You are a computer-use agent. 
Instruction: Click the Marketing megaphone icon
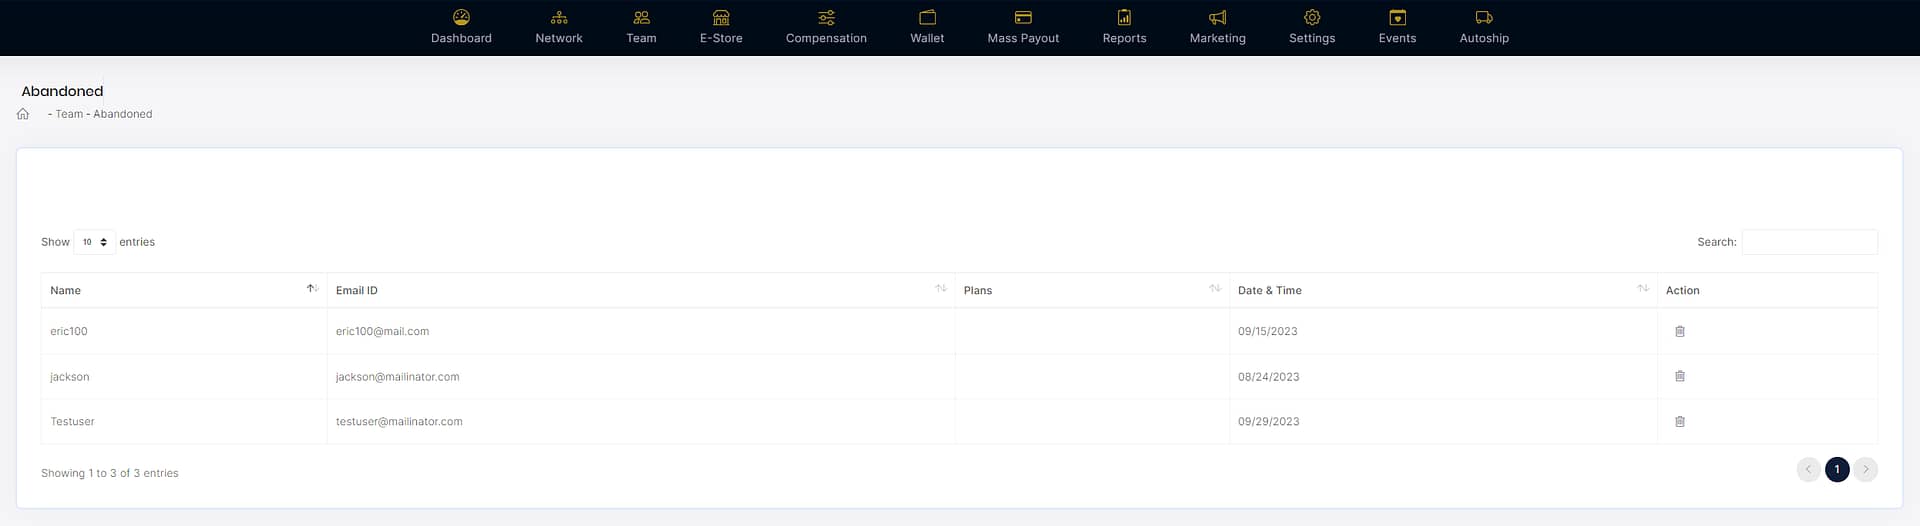(x=1217, y=17)
